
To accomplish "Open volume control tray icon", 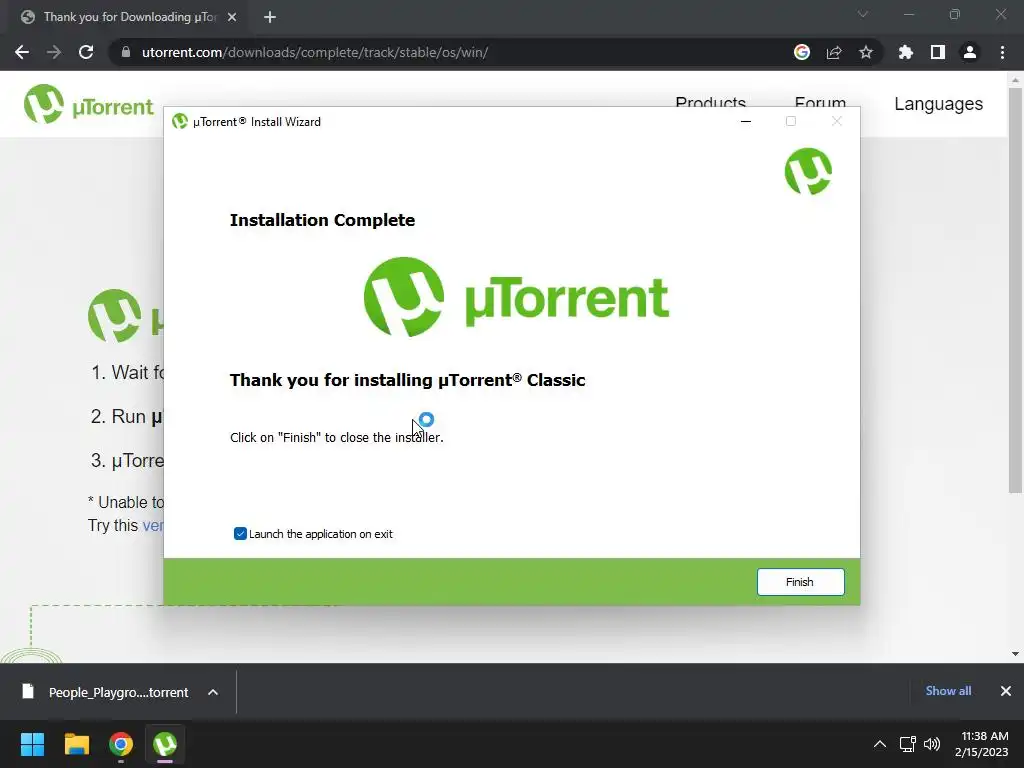I will [932, 744].
